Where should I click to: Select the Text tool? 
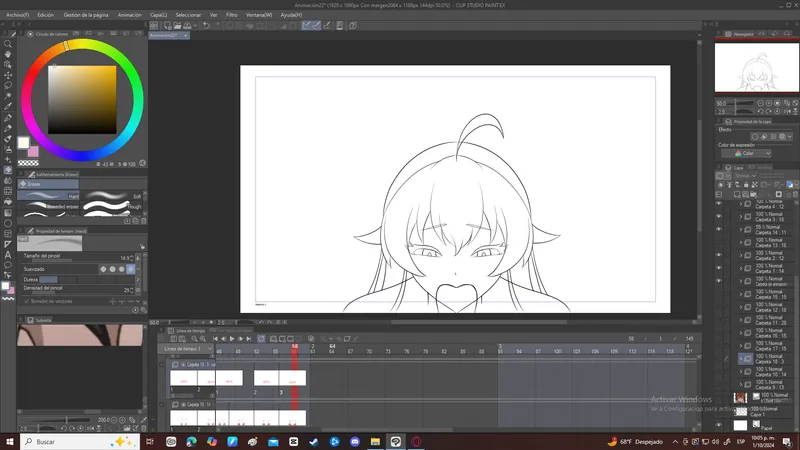coord(8,255)
